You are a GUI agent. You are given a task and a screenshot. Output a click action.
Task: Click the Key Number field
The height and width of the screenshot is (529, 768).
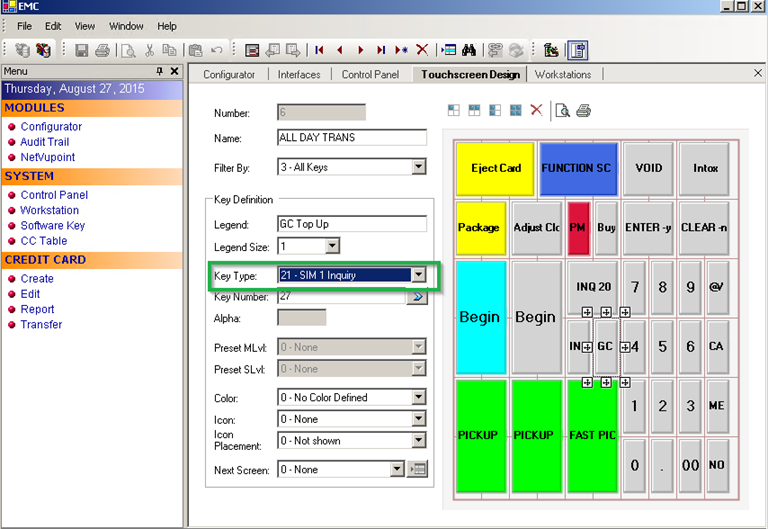341,297
